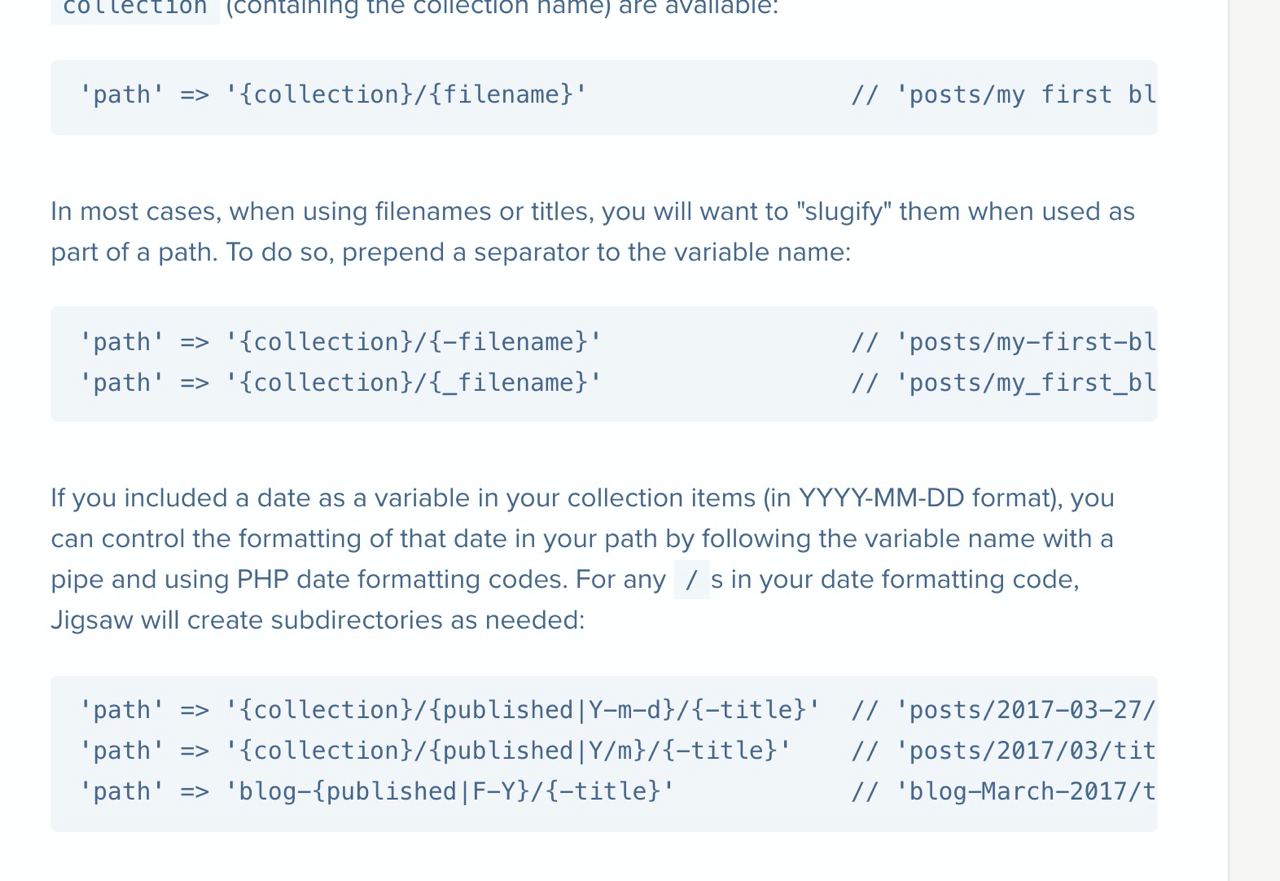
Task: Click the paragraph starting 'In most cases'
Action: pyautogui.click(x=593, y=232)
